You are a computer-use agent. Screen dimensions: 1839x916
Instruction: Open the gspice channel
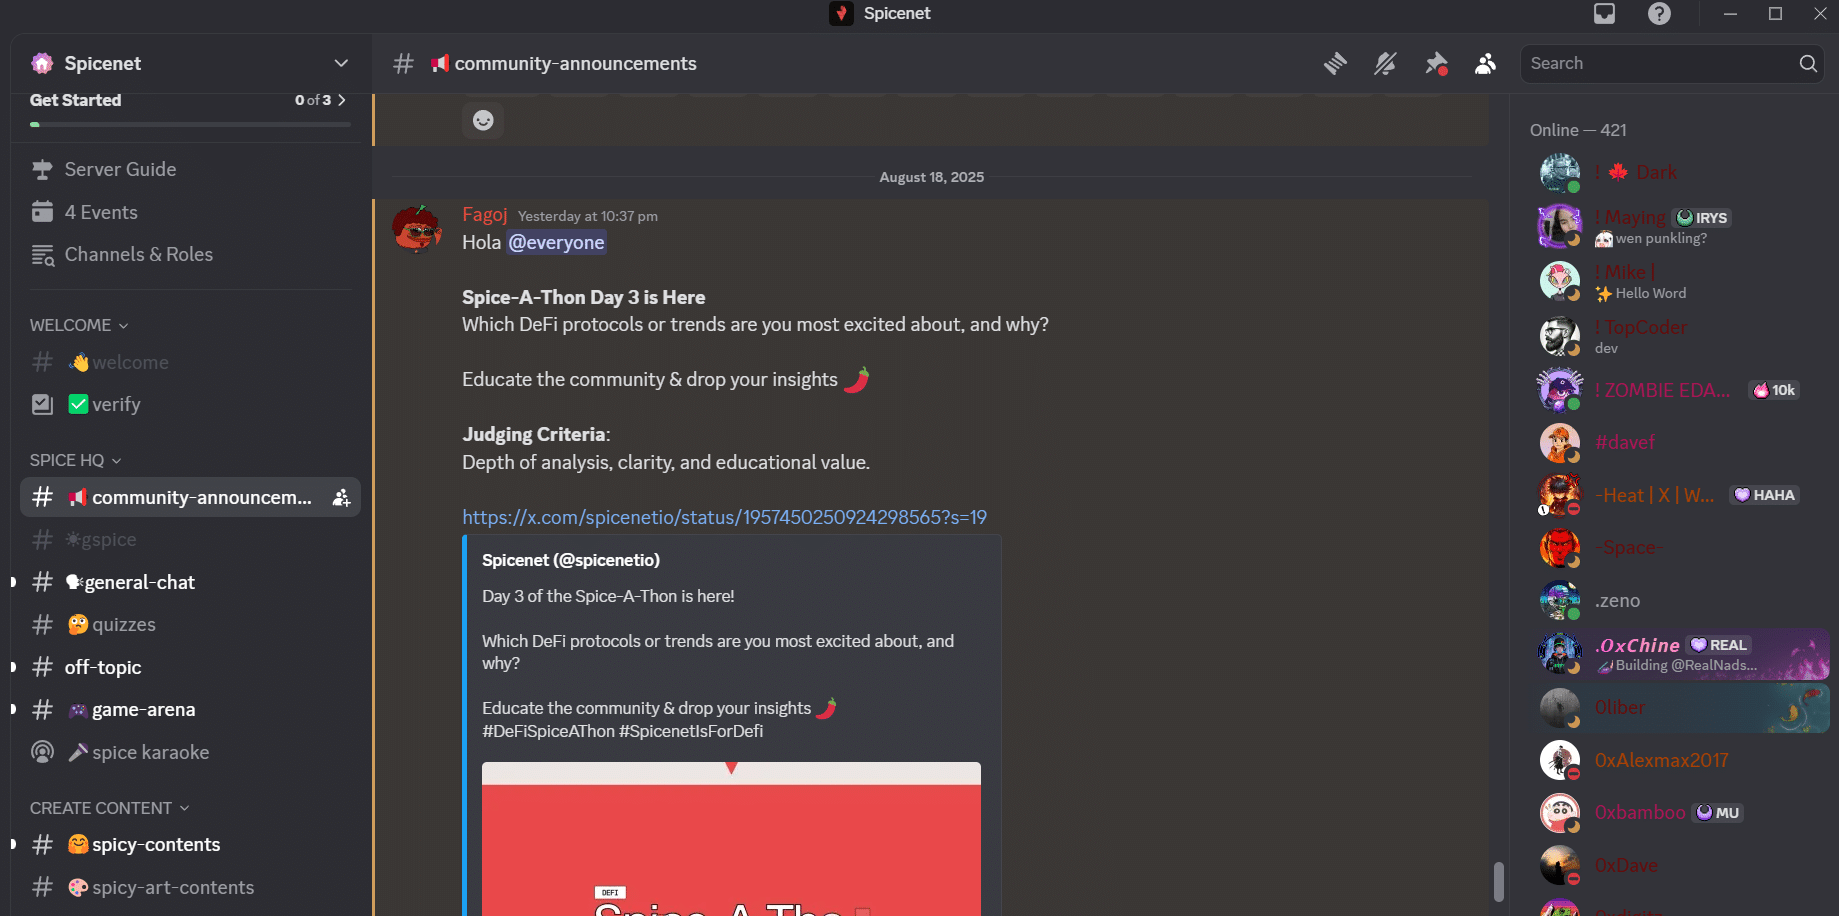190,539
